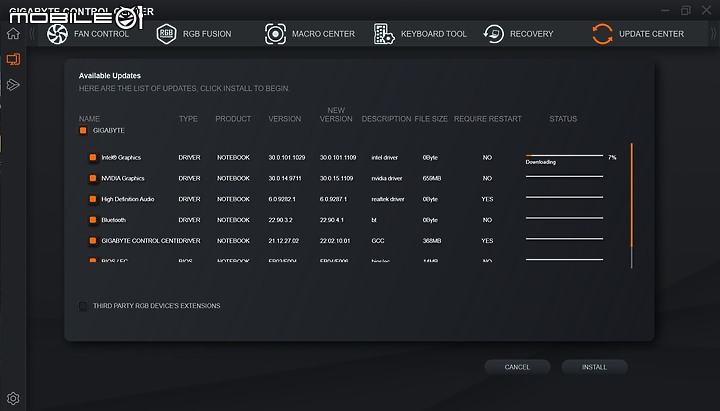Screen dimensions: 720x411
Task: Click the High Definition Audio status bar
Action: pyautogui.click(x=564, y=197)
